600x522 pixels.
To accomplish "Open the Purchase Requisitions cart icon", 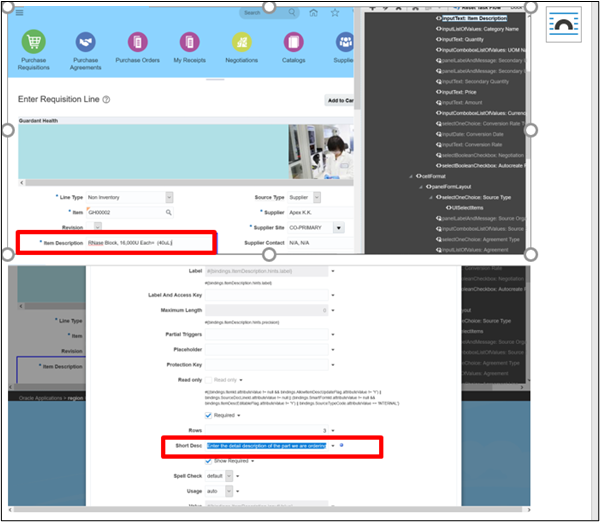I will point(35,42).
